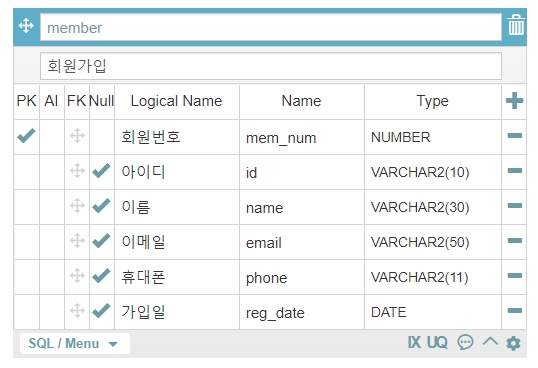Toggle the Null checkmark for the phone column
538x368 pixels.
(x=102, y=275)
